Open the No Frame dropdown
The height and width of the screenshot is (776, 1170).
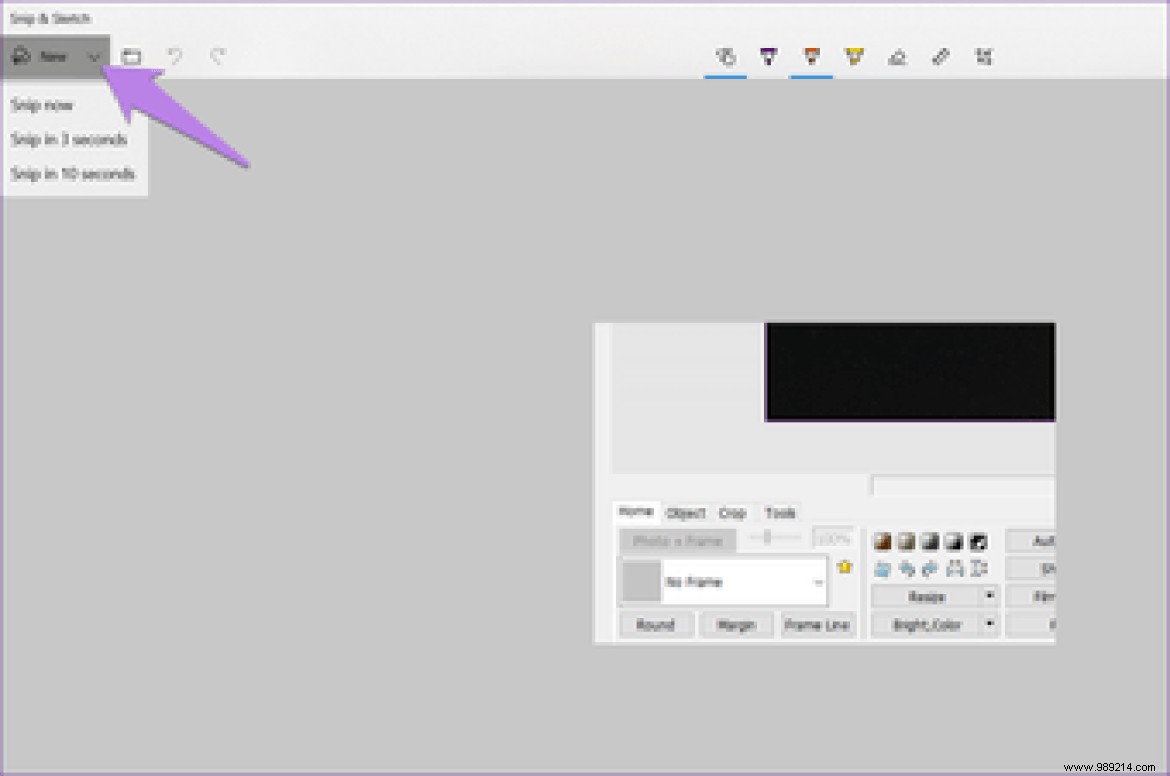coord(818,581)
